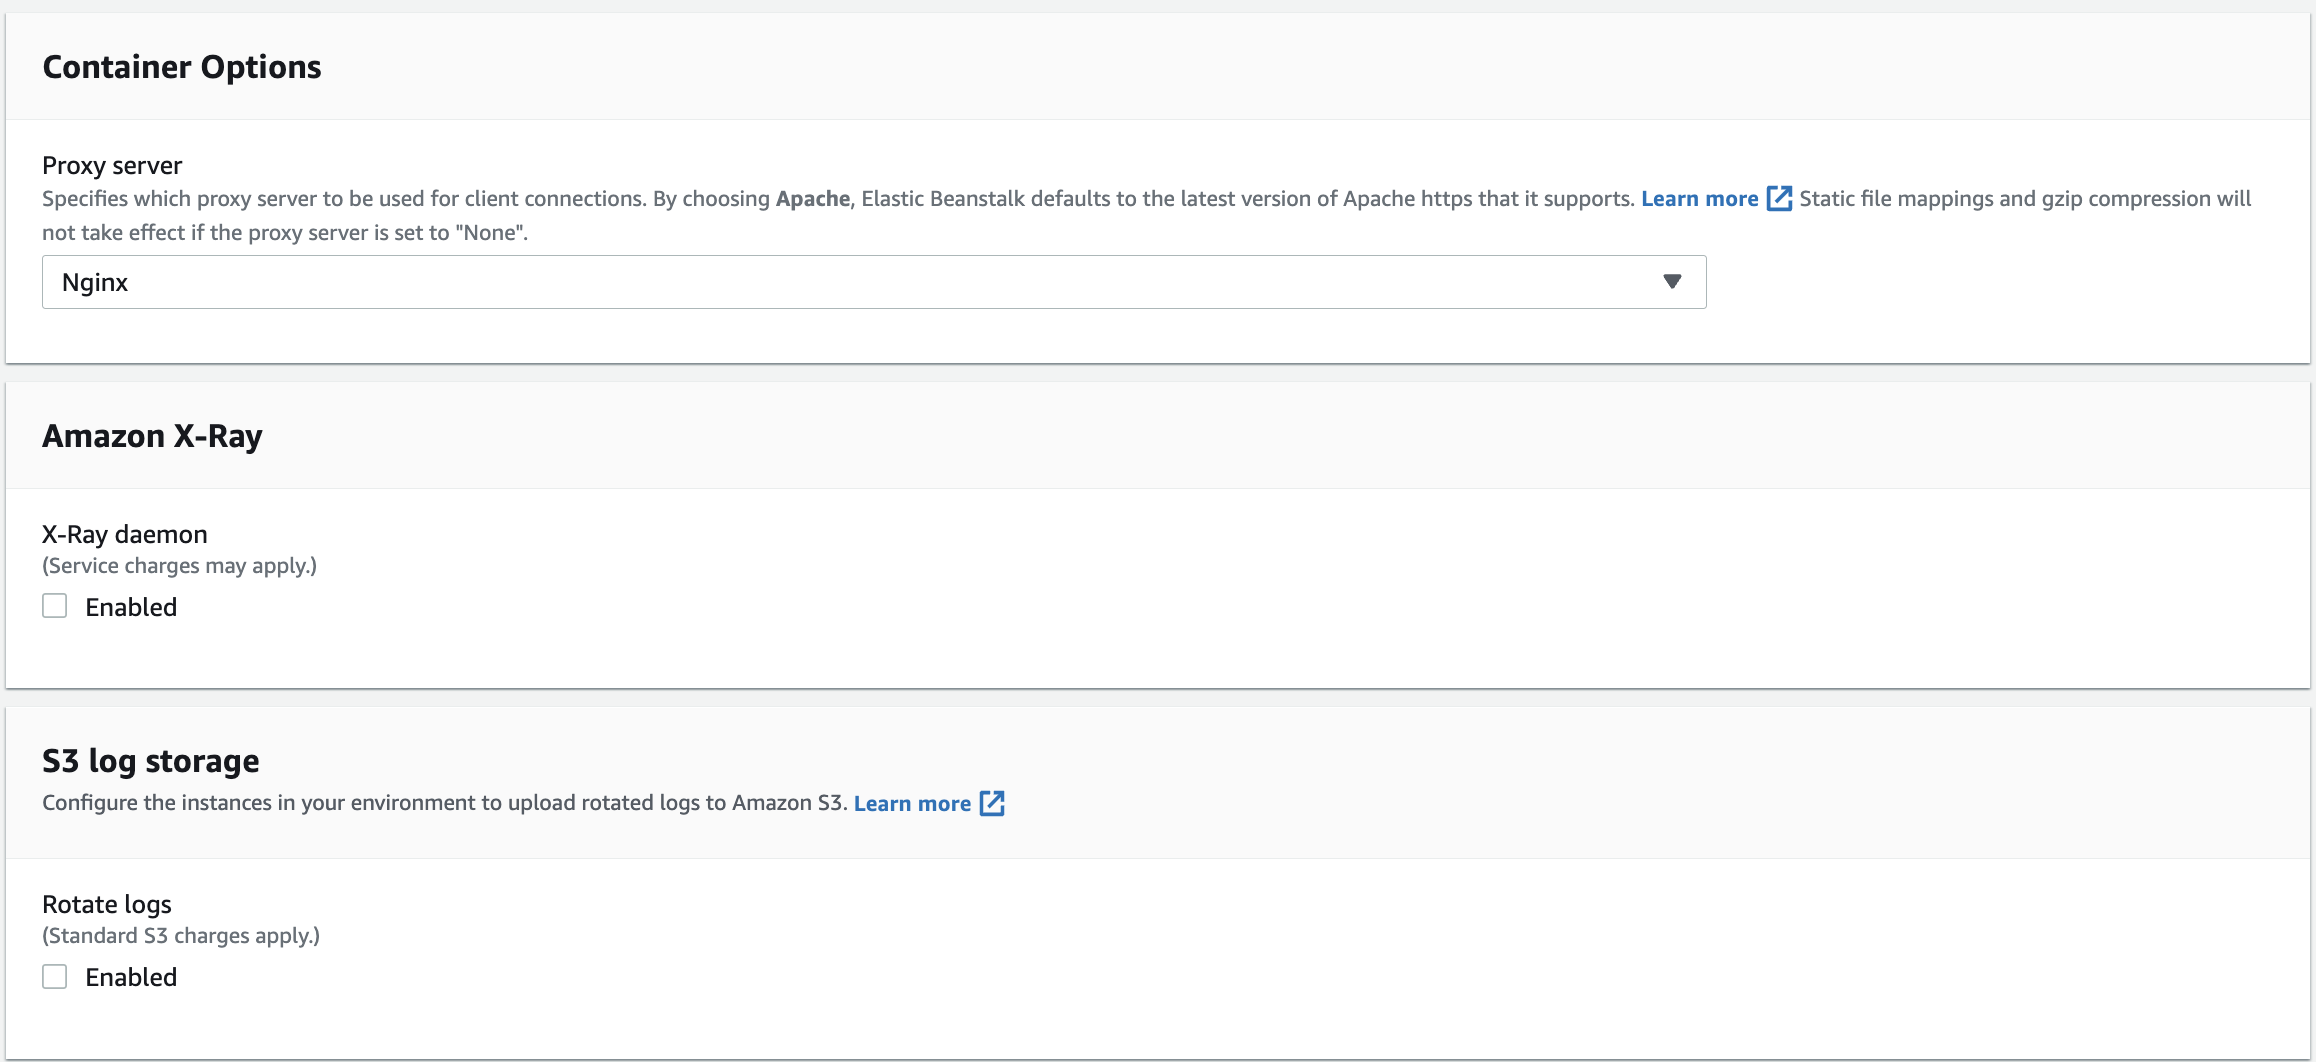This screenshot has width=2316, height=1062.
Task: Open the Proxy server Learn more link
Action: (1699, 199)
